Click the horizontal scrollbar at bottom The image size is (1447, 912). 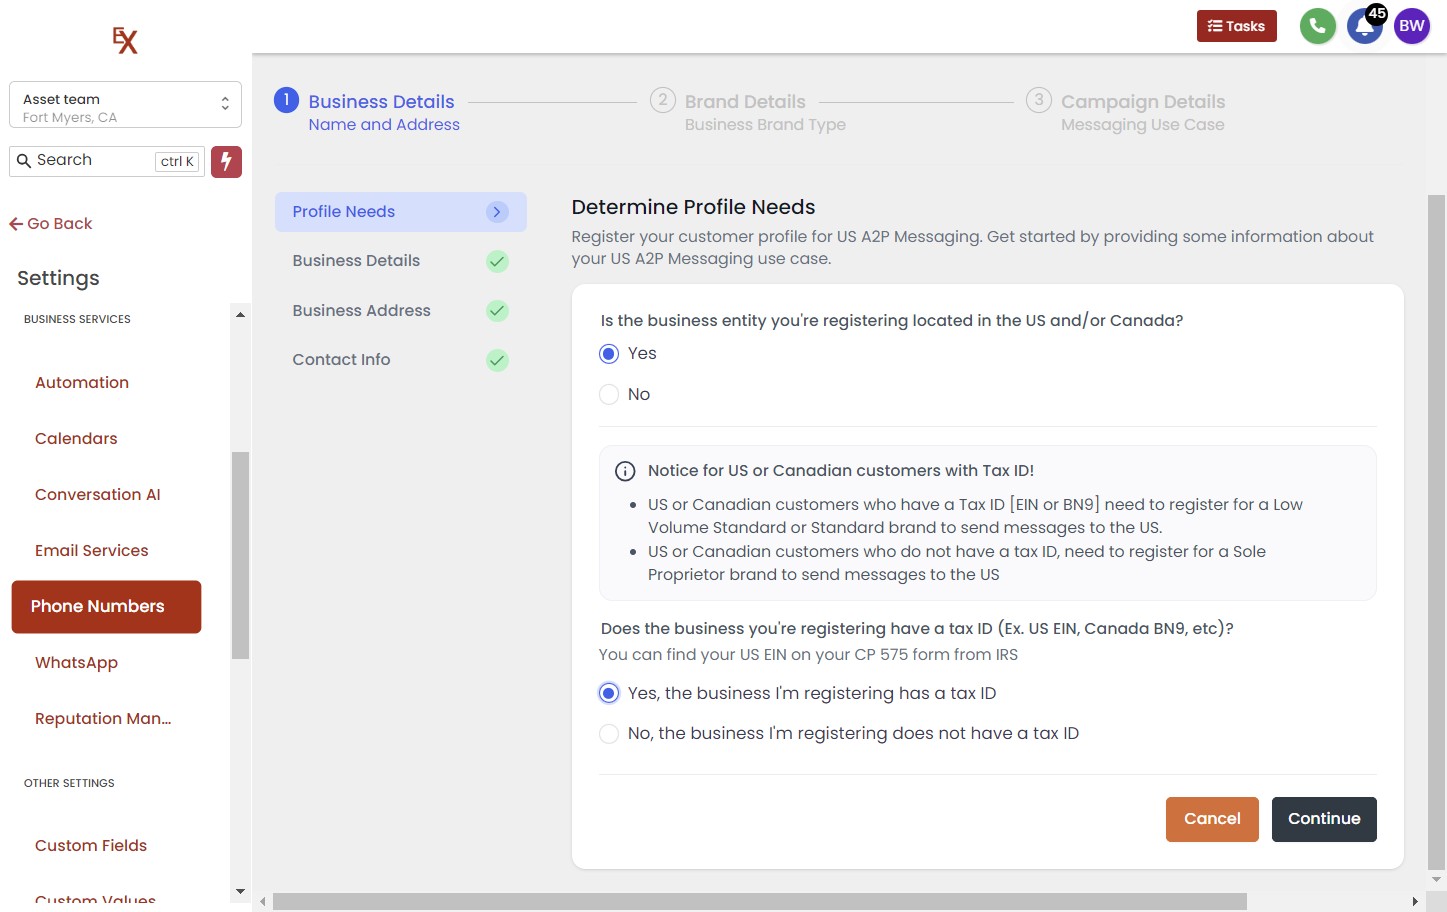point(759,901)
